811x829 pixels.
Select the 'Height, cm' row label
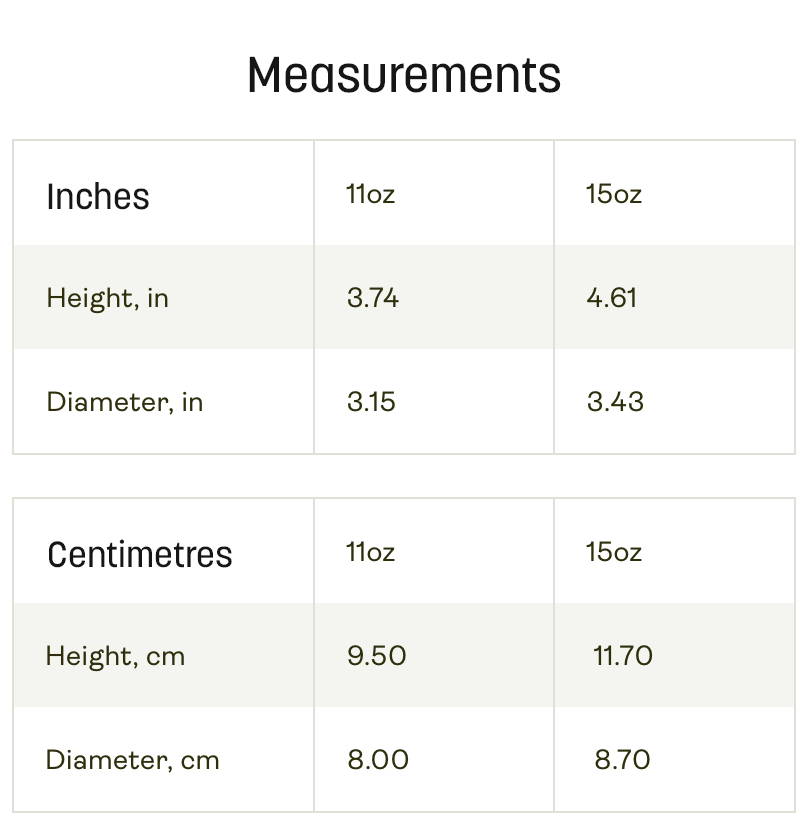(x=115, y=656)
